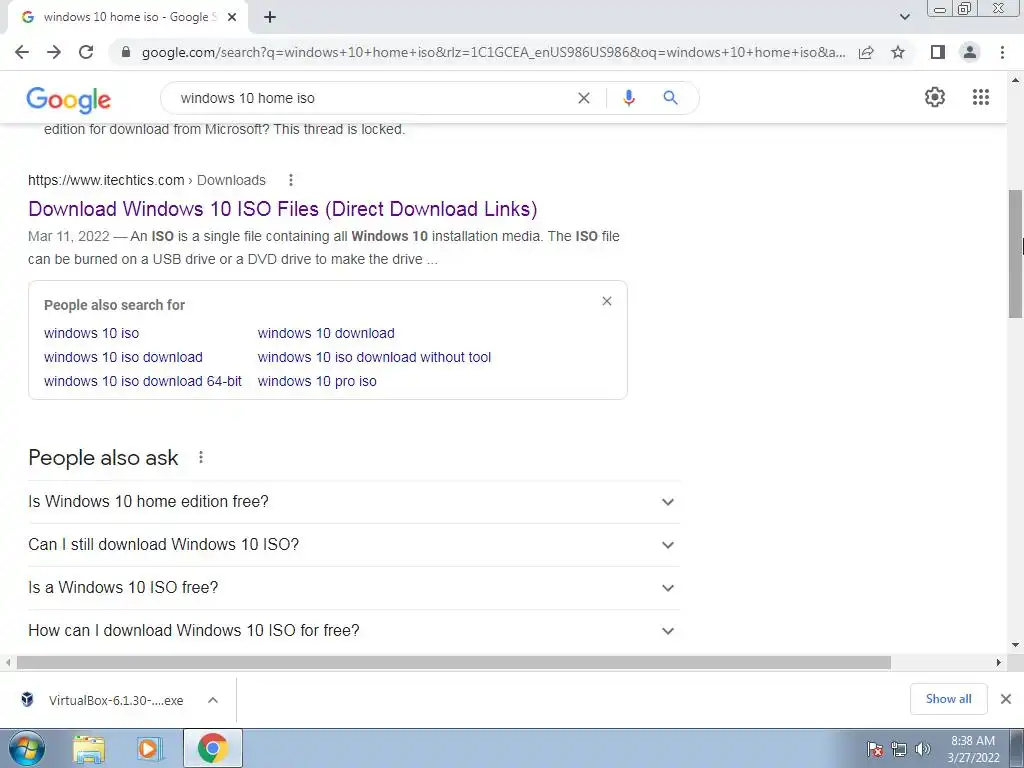
Task: Open a new tab with plus button
Action: click(x=270, y=18)
